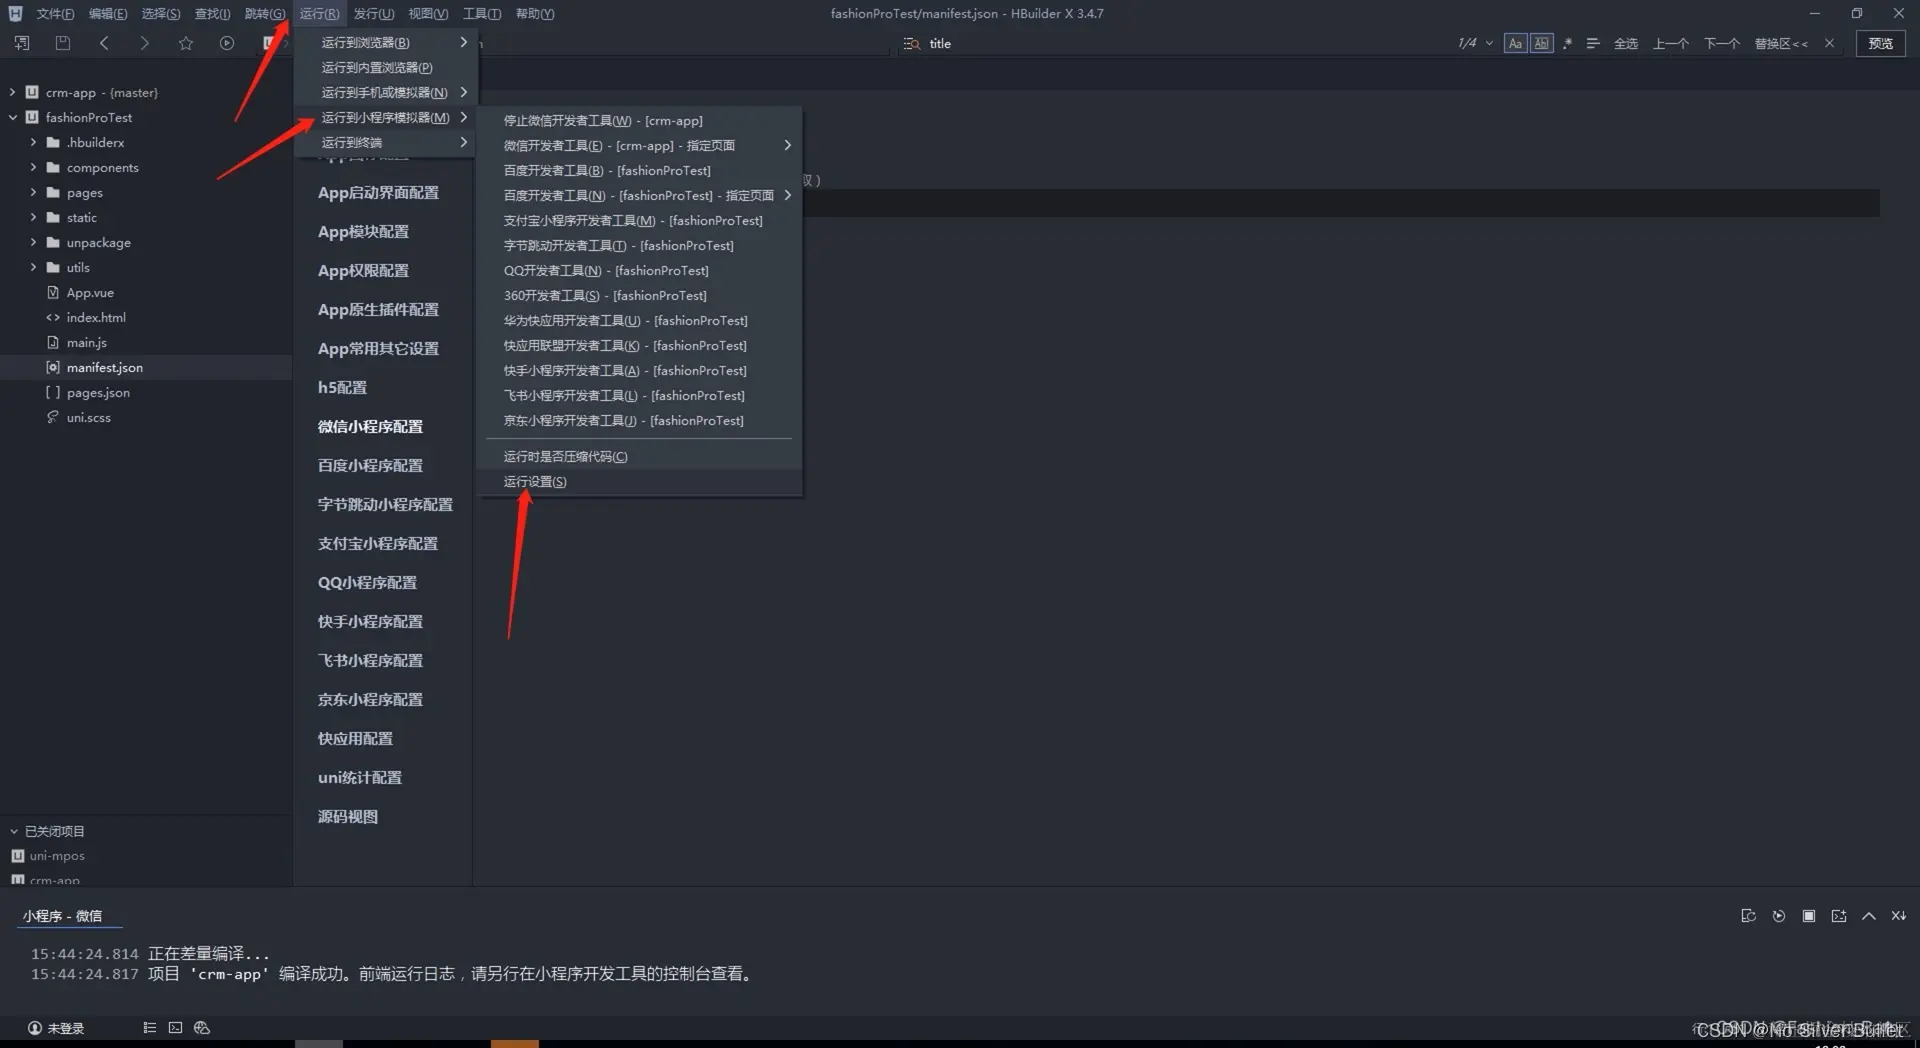Go back with the left arrow icon
This screenshot has width=1920, height=1048.
point(104,43)
